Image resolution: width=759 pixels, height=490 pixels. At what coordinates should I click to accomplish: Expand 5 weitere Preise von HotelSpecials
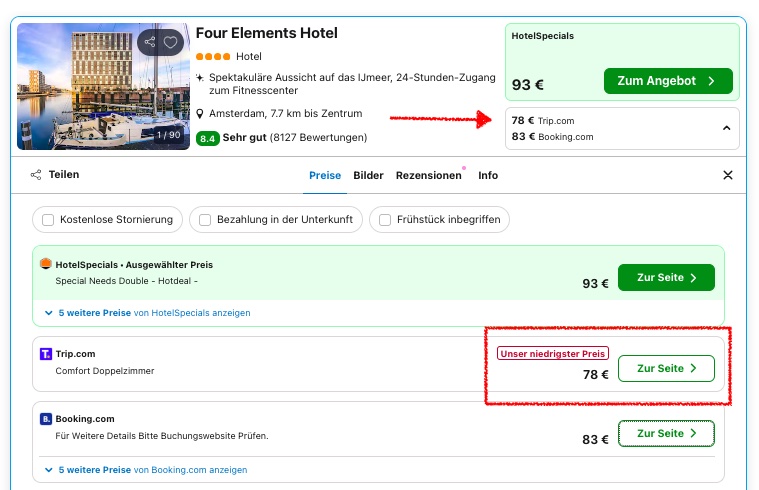point(147,313)
